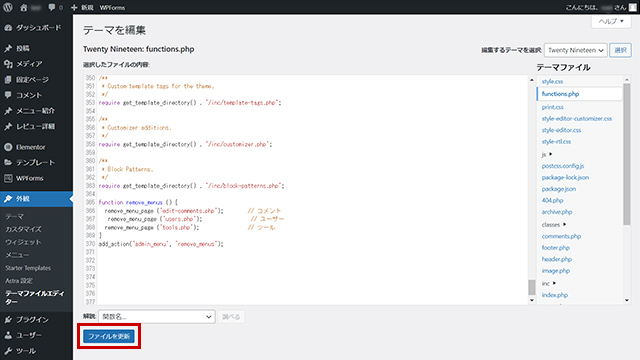Open style.css in theme files
This screenshot has height=360, width=640.
coord(552,82)
